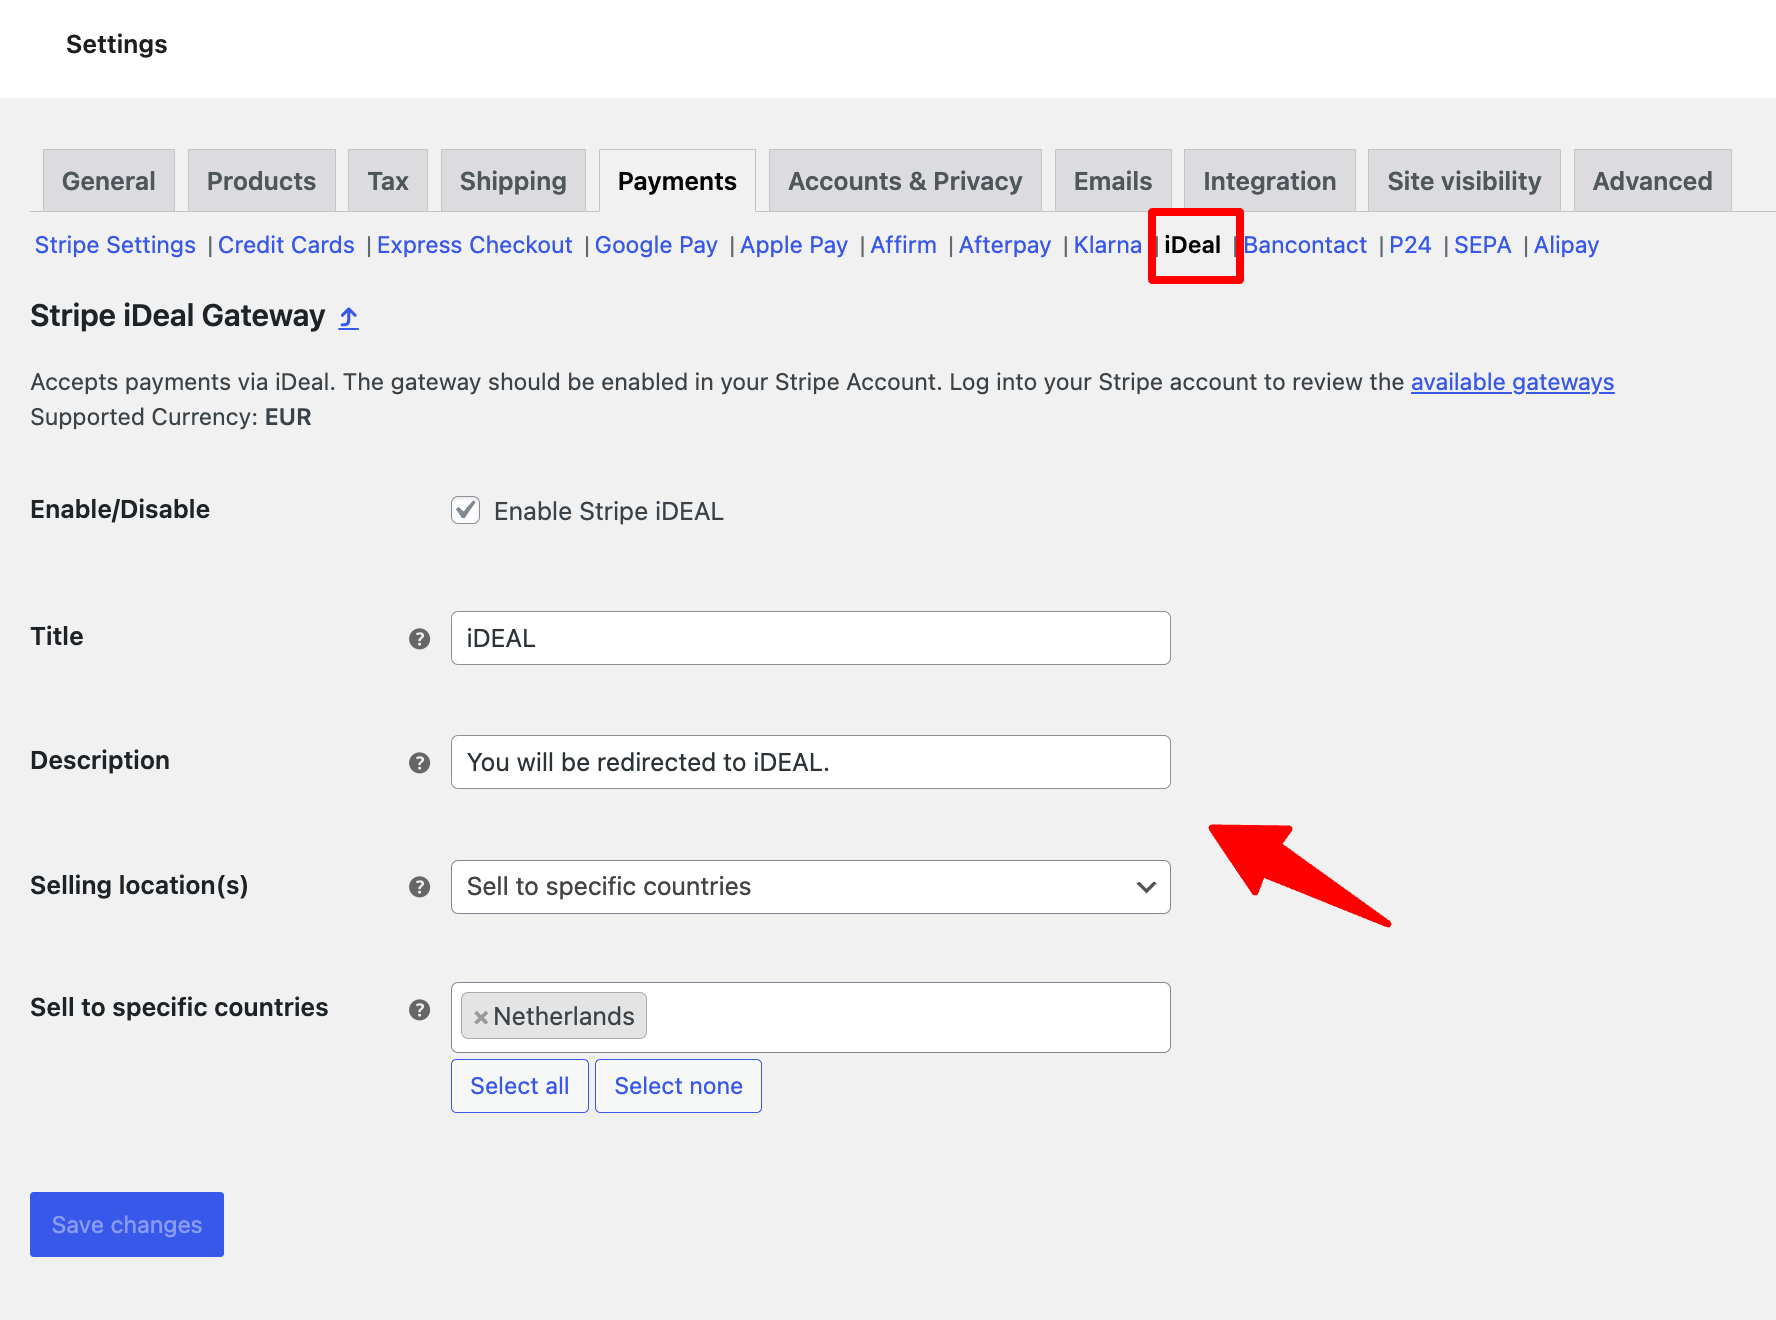Open the Afterpay gateway link

pyautogui.click(x=1005, y=245)
